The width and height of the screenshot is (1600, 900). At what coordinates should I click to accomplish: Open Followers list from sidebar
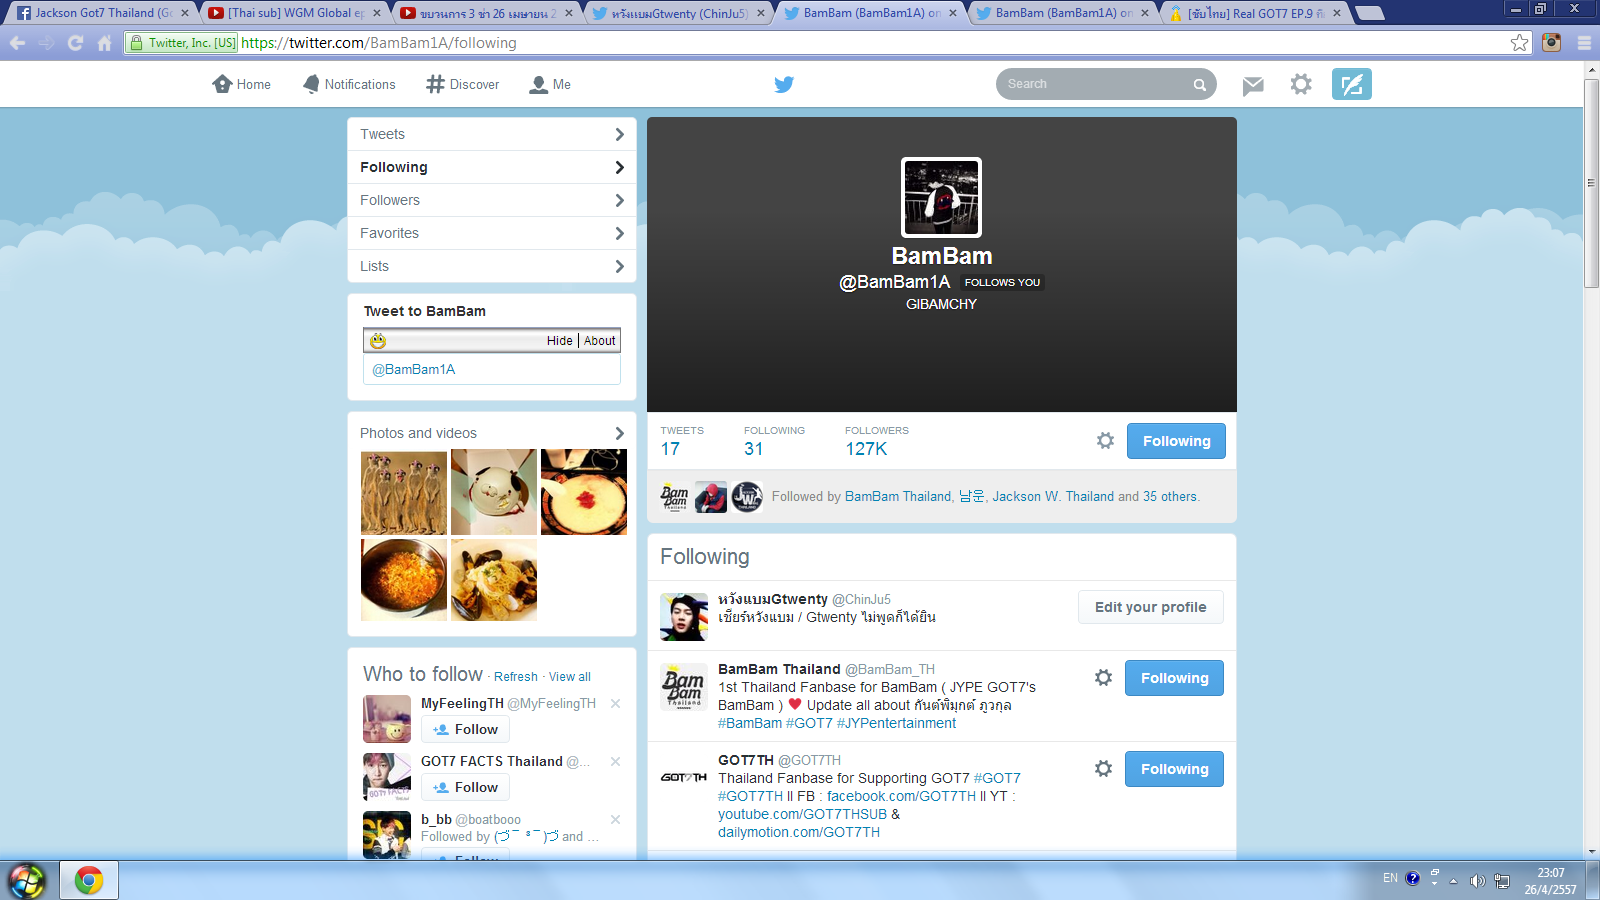point(492,200)
